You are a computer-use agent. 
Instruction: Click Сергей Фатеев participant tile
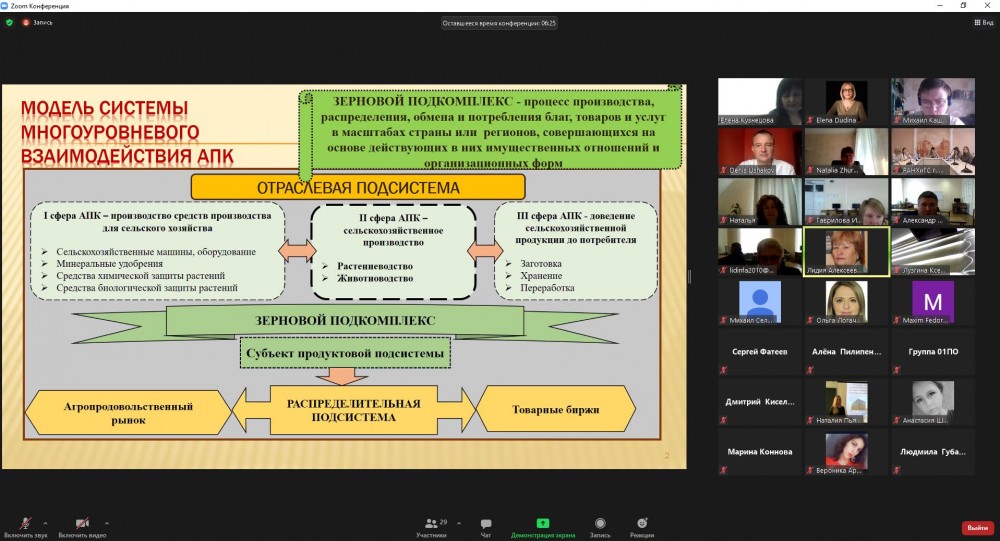[x=761, y=352]
